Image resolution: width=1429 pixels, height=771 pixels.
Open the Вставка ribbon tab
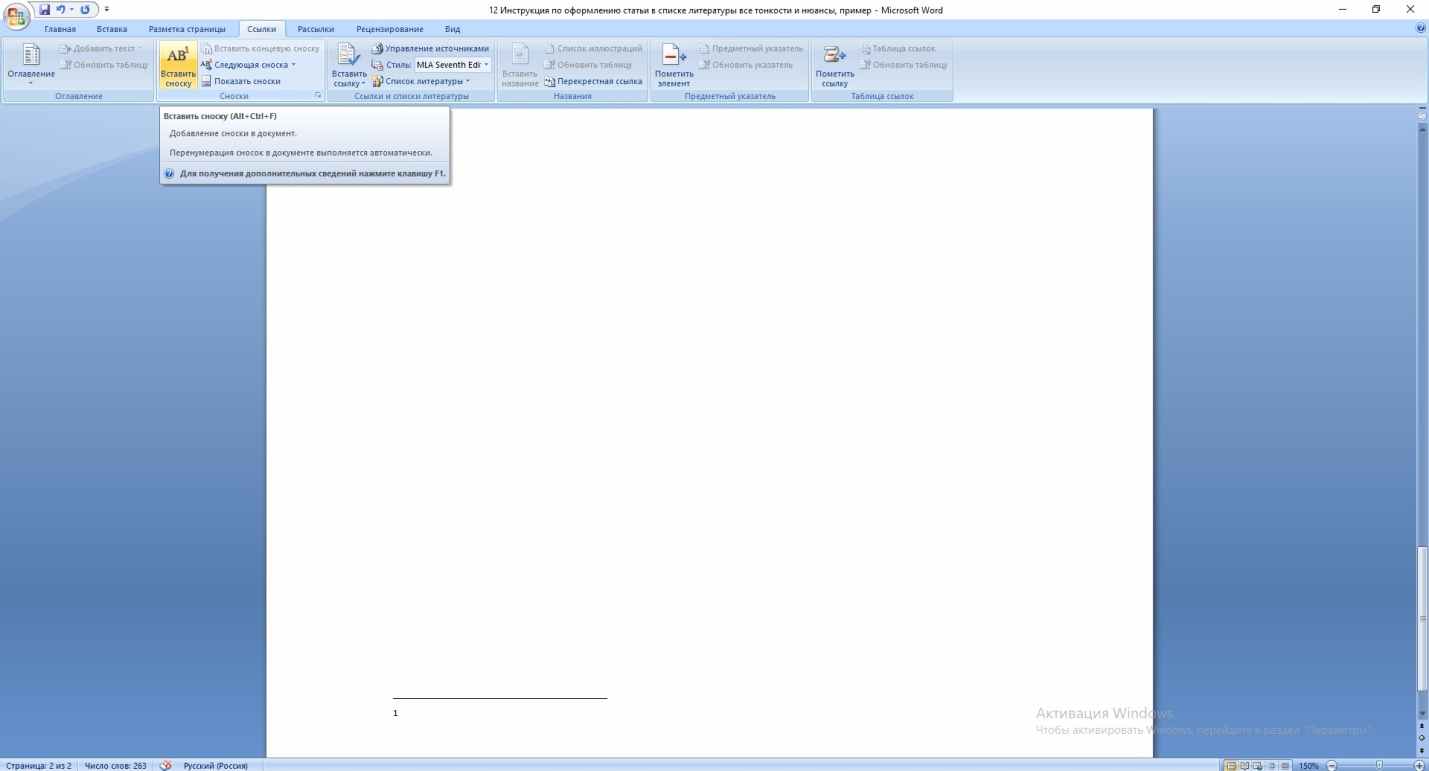[112, 29]
